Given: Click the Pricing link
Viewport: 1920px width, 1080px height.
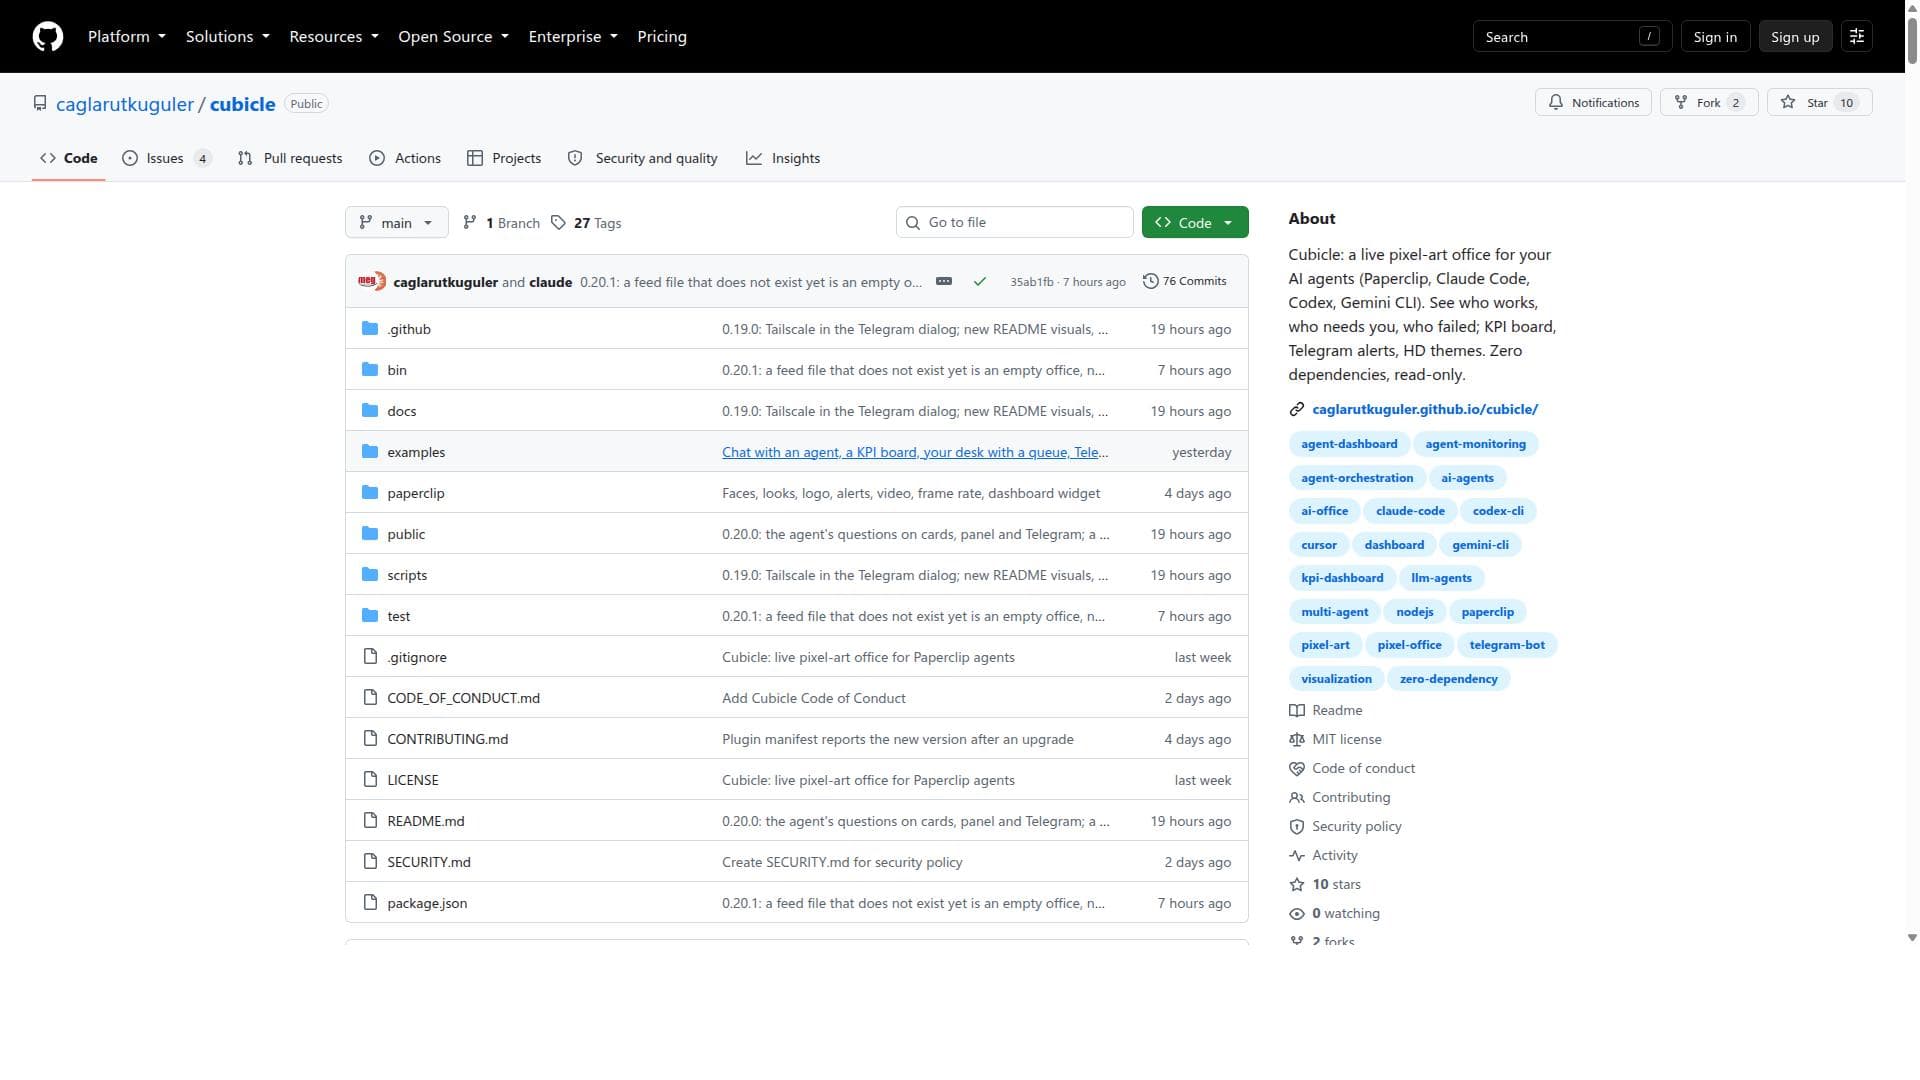Looking at the screenshot, I should (662, 37).
